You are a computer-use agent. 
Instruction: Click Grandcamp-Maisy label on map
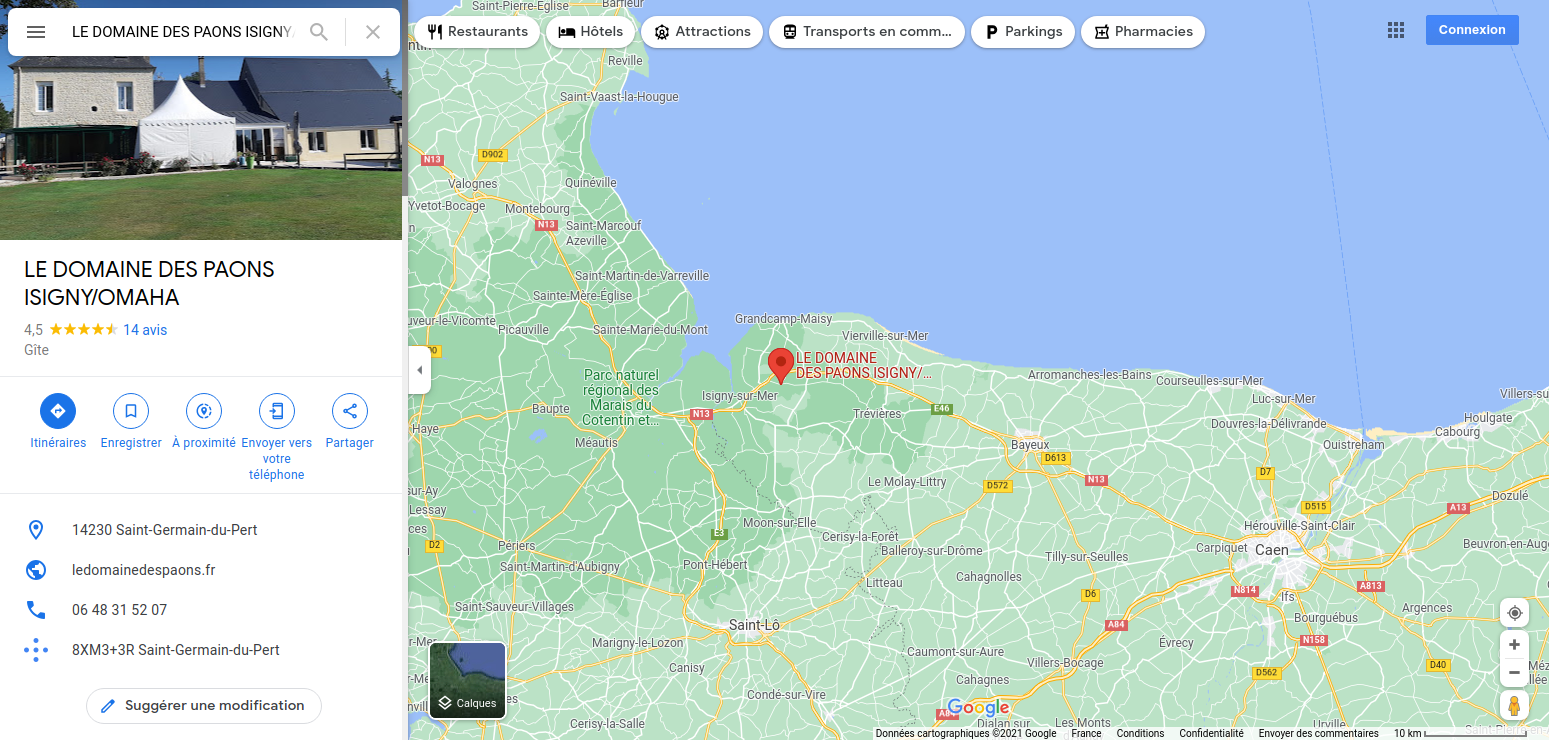point(783,319)
